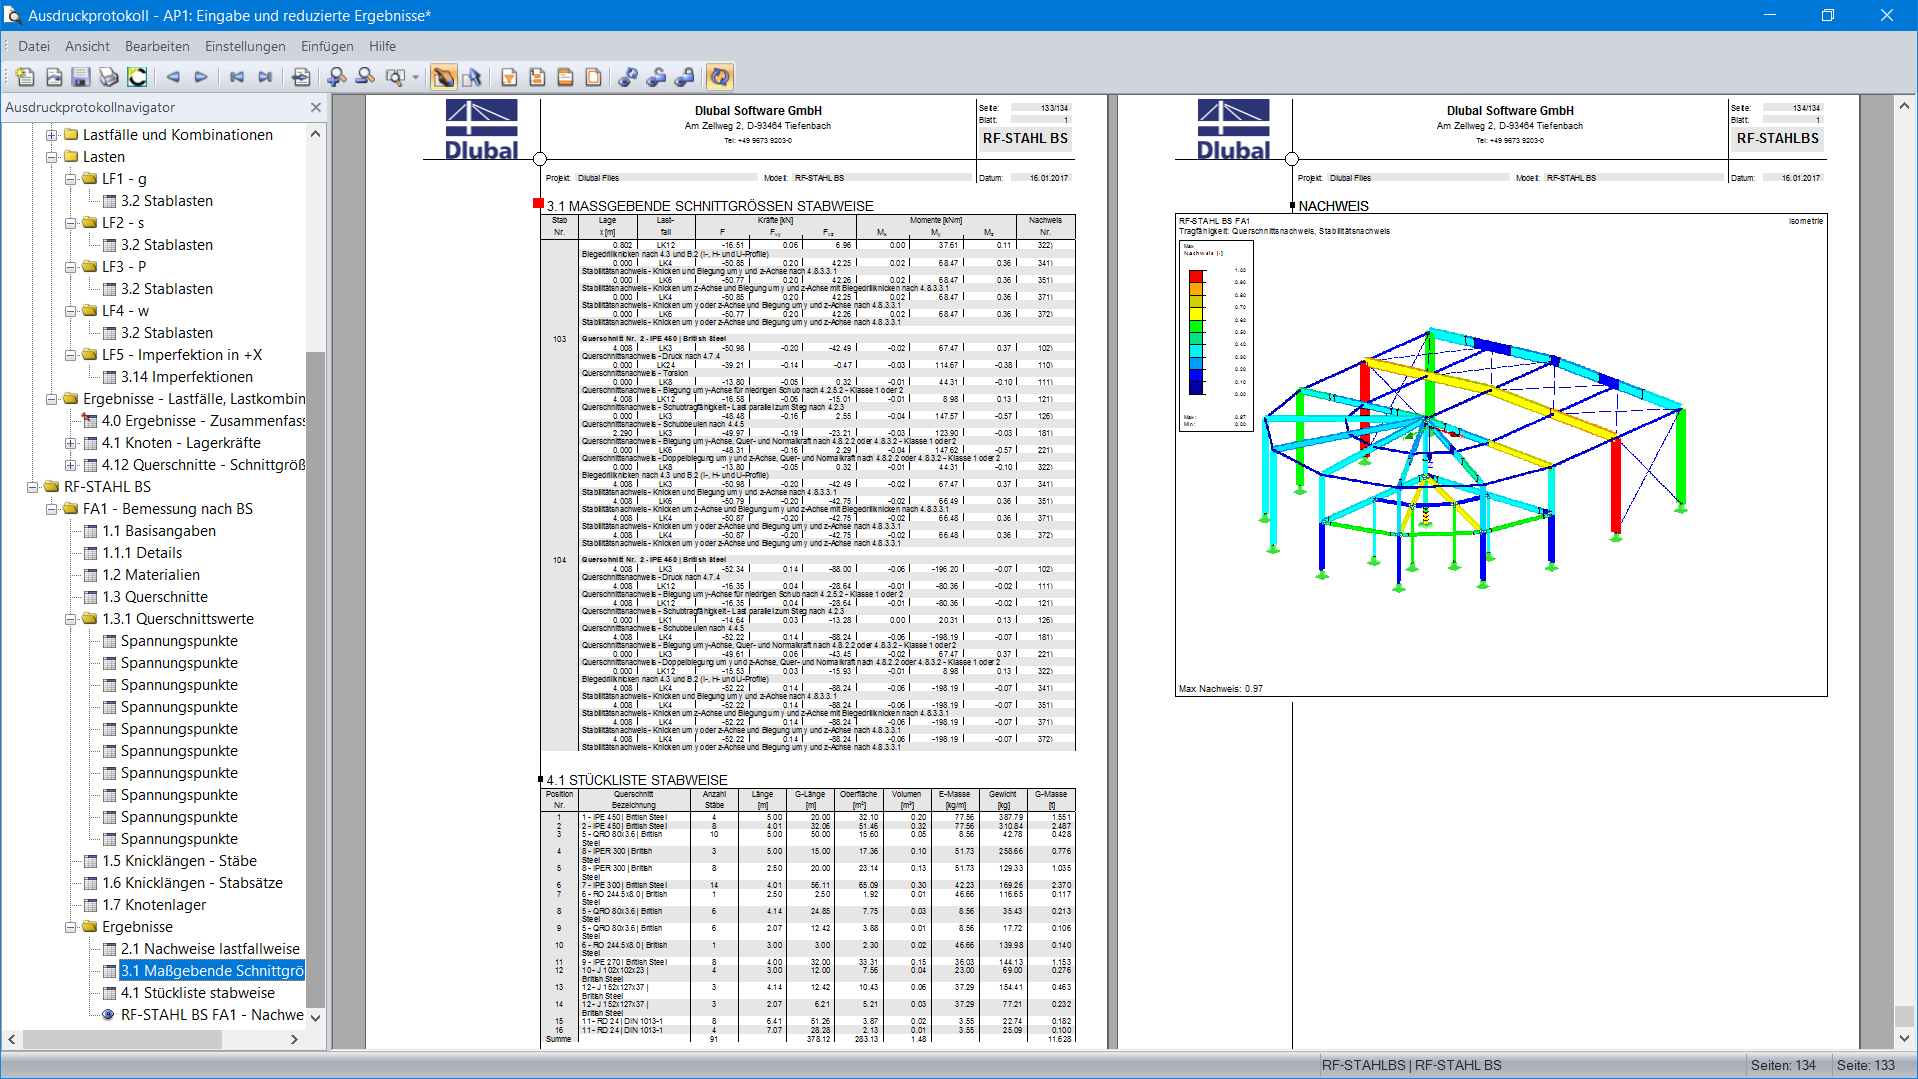Expand the 4.1 Knoten - Lagerkräfte node
Image resolution: width=1918 pixels, height=1079 pixels.
70,443
